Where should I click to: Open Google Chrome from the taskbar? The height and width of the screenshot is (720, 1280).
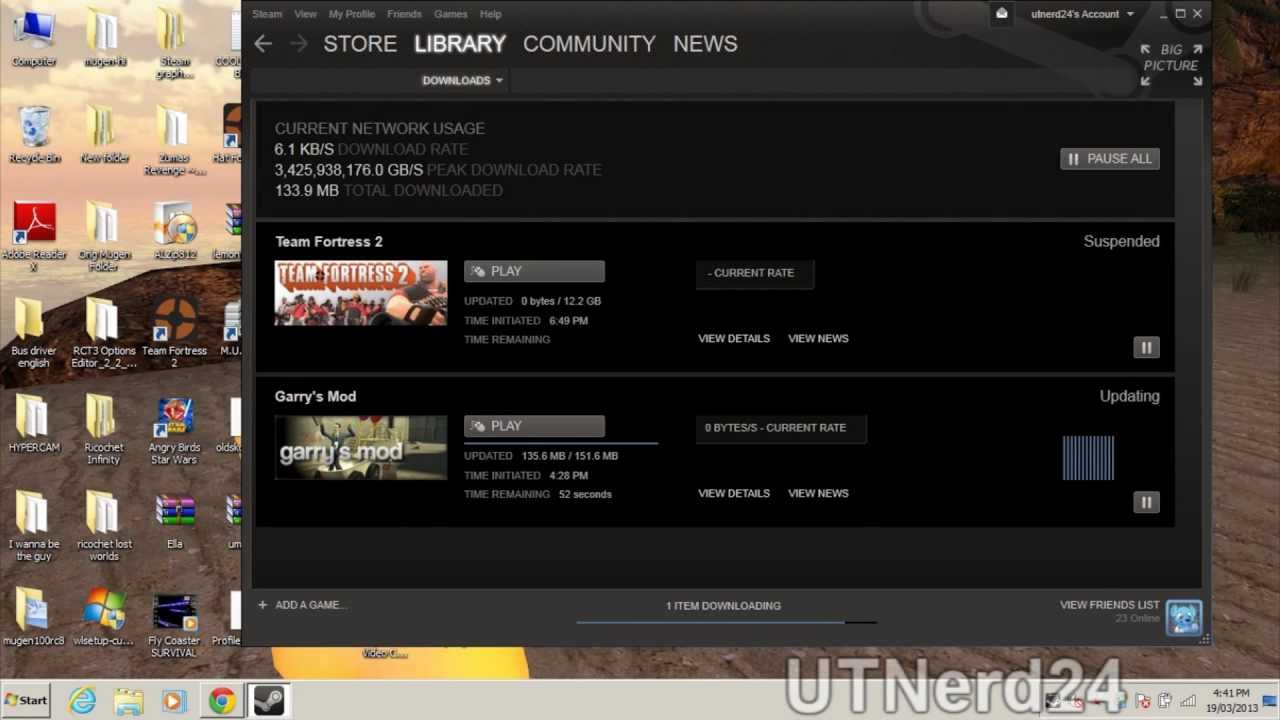pyautogui.click(x=222, y=701)
